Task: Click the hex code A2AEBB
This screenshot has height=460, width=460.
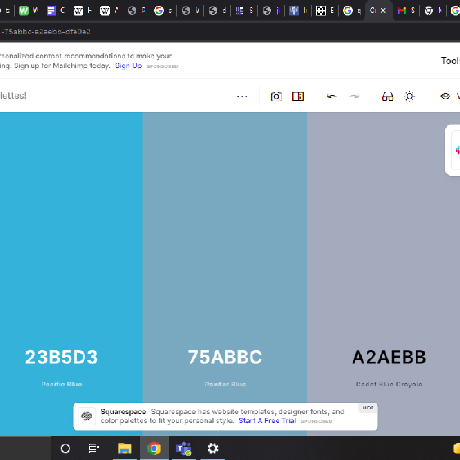Action: click(x=389, y=357)
